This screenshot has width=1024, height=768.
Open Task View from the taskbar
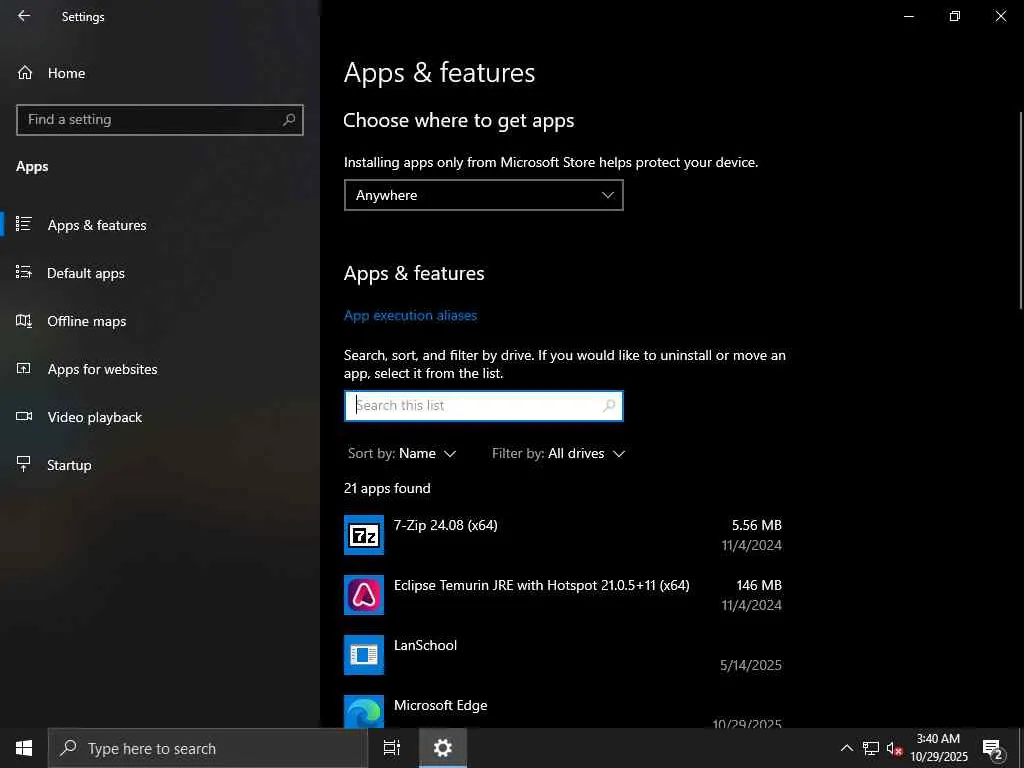tap(392, 748)
